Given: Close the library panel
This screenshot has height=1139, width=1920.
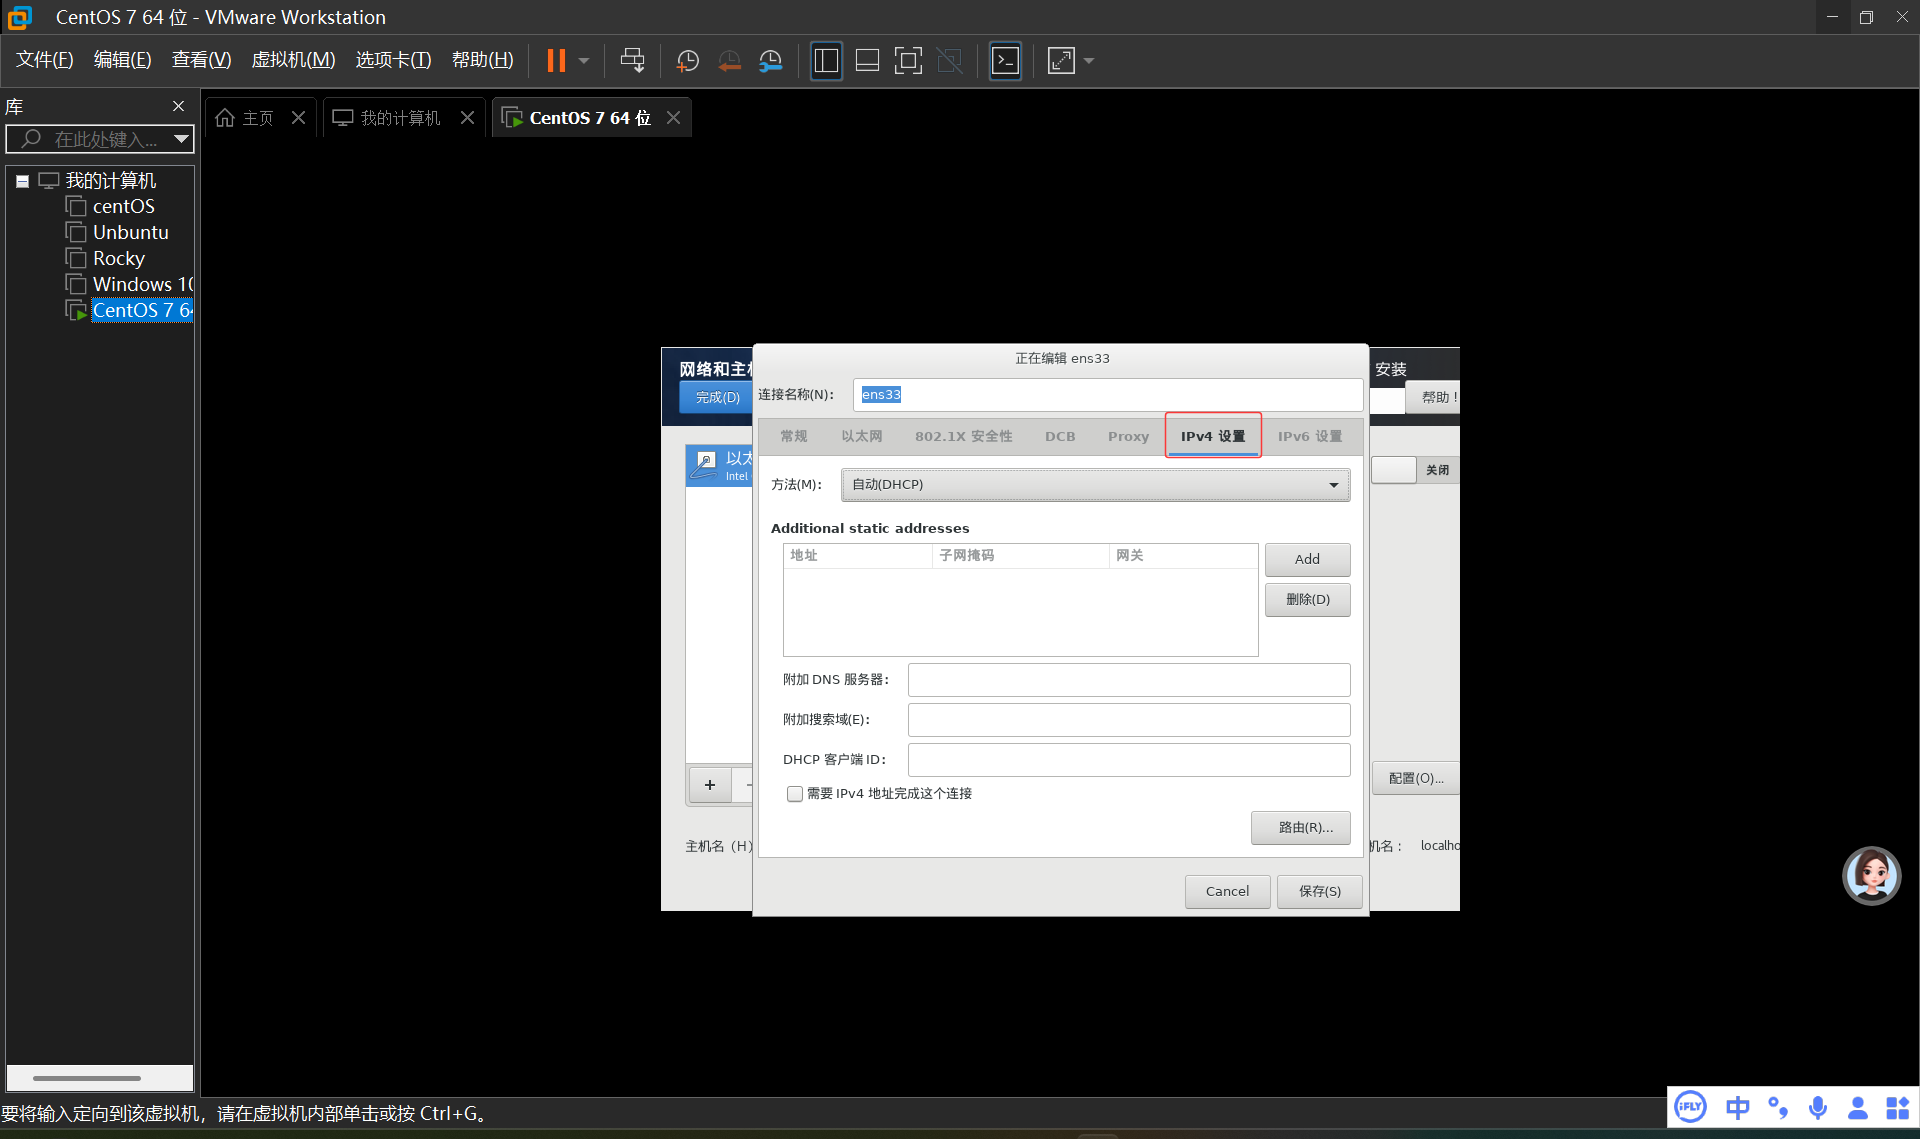Looking at the screenshot, I should [x=178, y=106].
